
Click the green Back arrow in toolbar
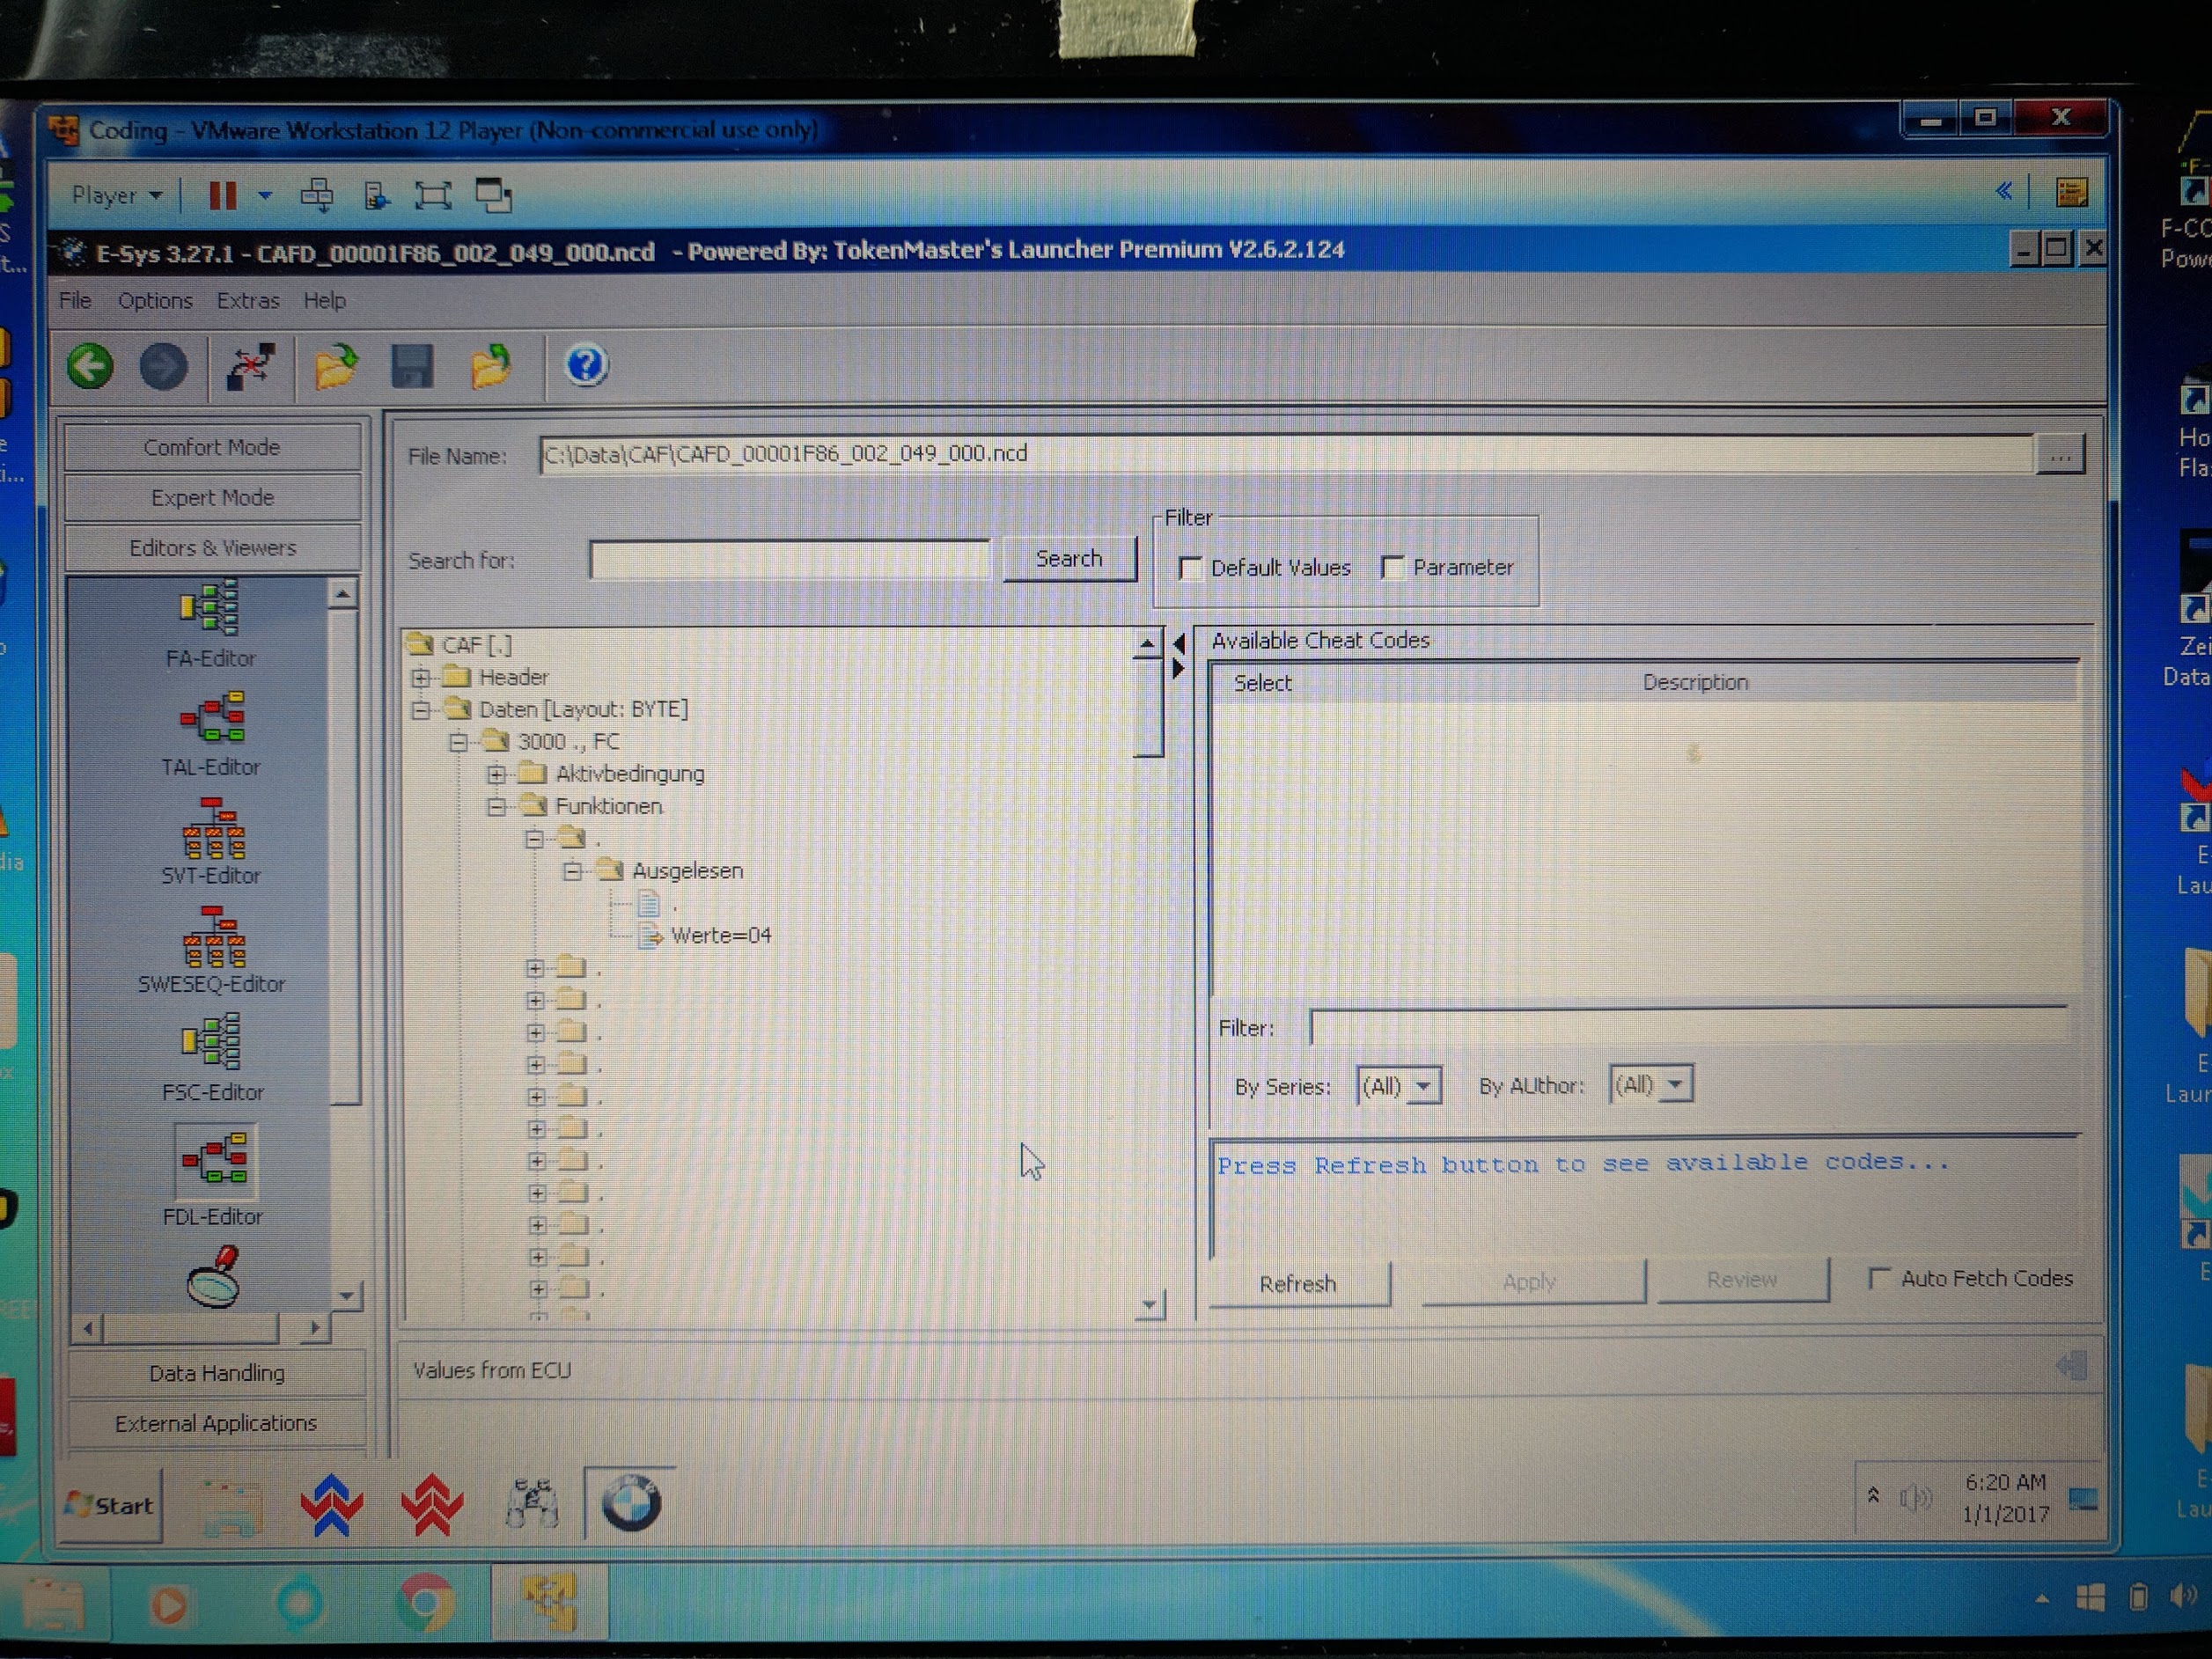(91, 367)
